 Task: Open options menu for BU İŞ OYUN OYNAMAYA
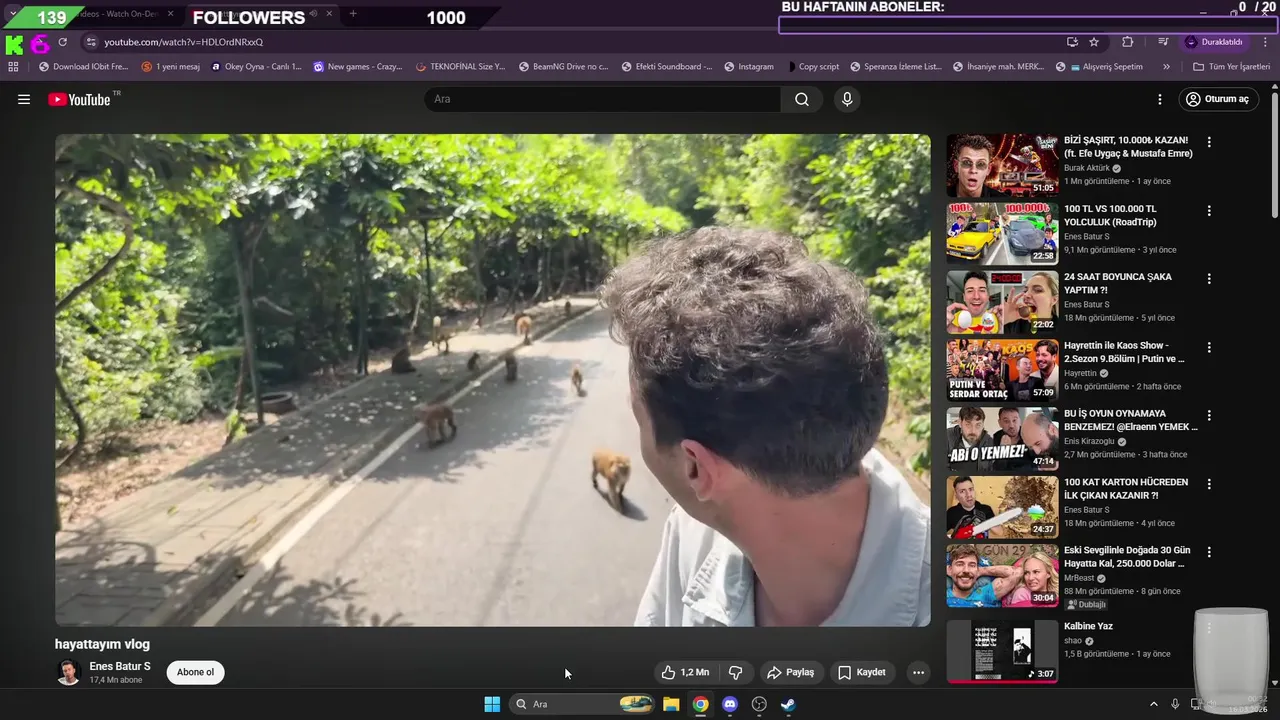pyautogui.click(x=1209, y=415)
